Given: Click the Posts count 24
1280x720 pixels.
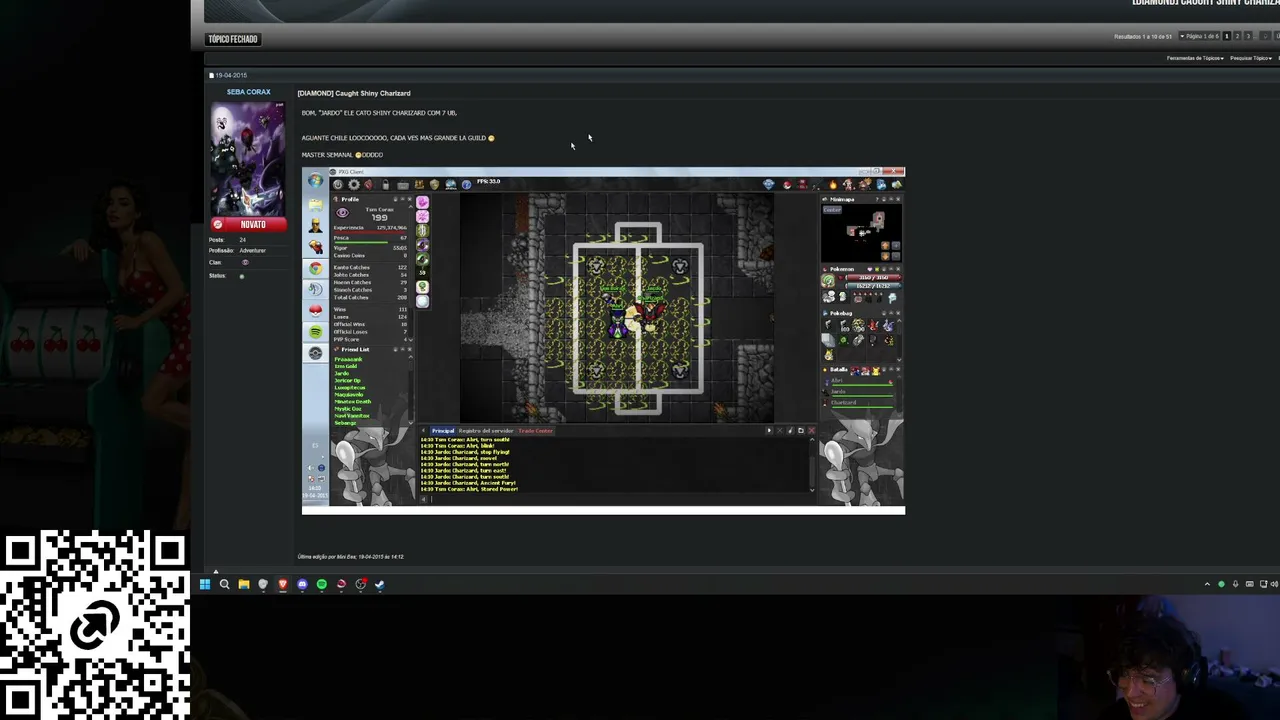Looking at the screenshot, I should (x=242, y=240).
